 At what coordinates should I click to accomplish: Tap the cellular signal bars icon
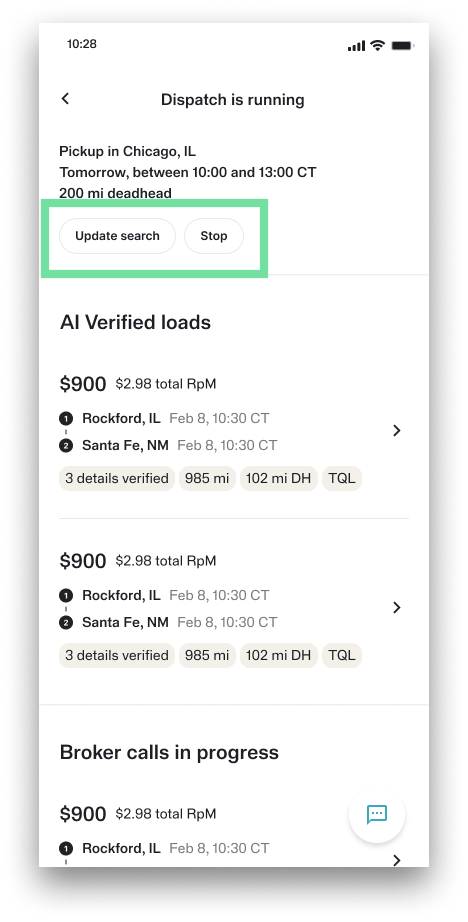356,45
